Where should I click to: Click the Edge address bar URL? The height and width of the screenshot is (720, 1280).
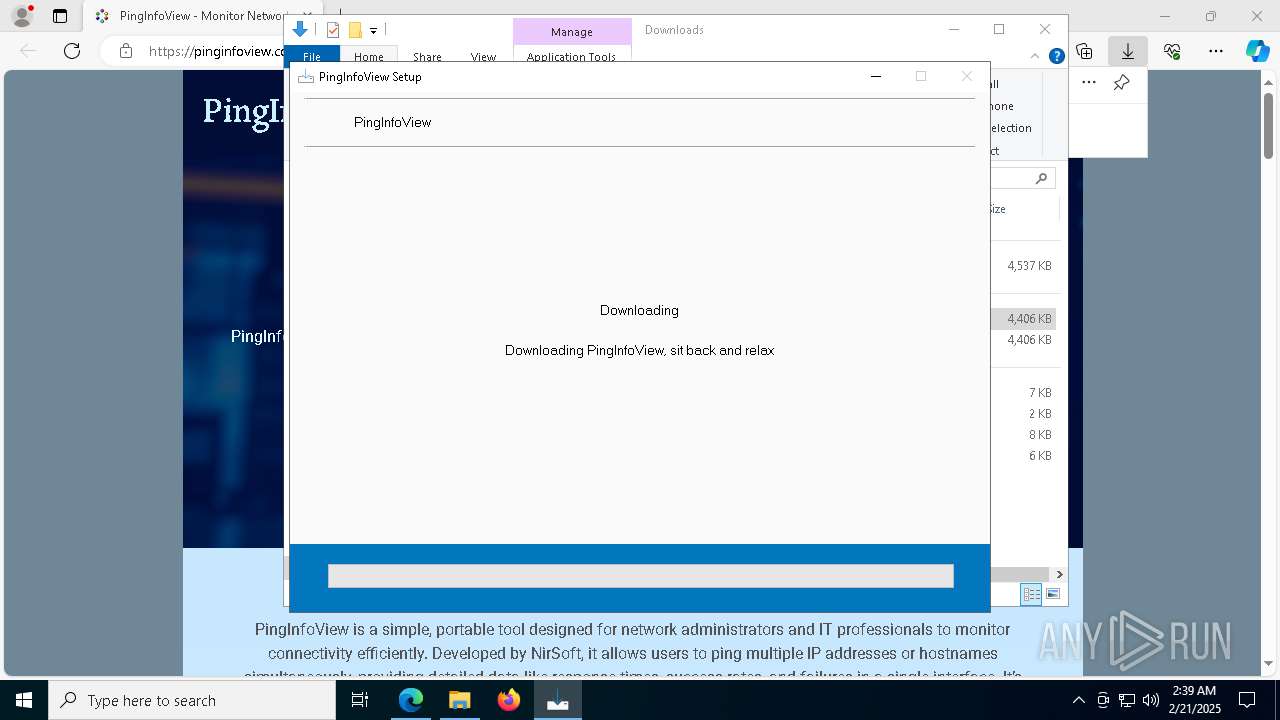pos(216,51)
